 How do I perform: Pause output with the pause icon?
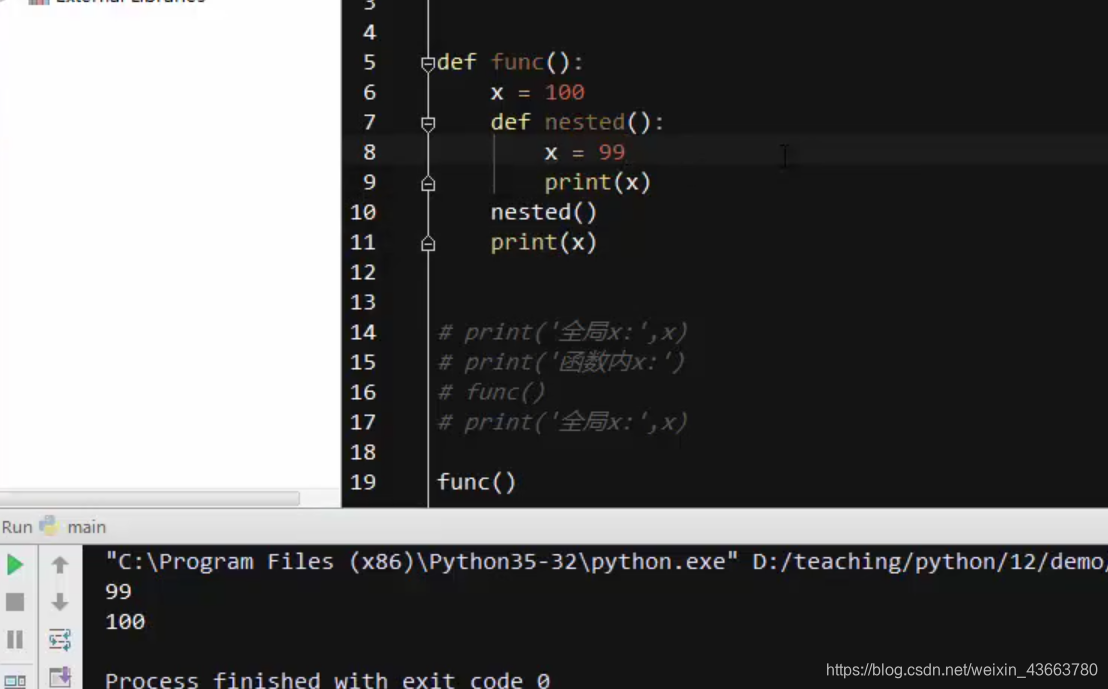(15, 640)
